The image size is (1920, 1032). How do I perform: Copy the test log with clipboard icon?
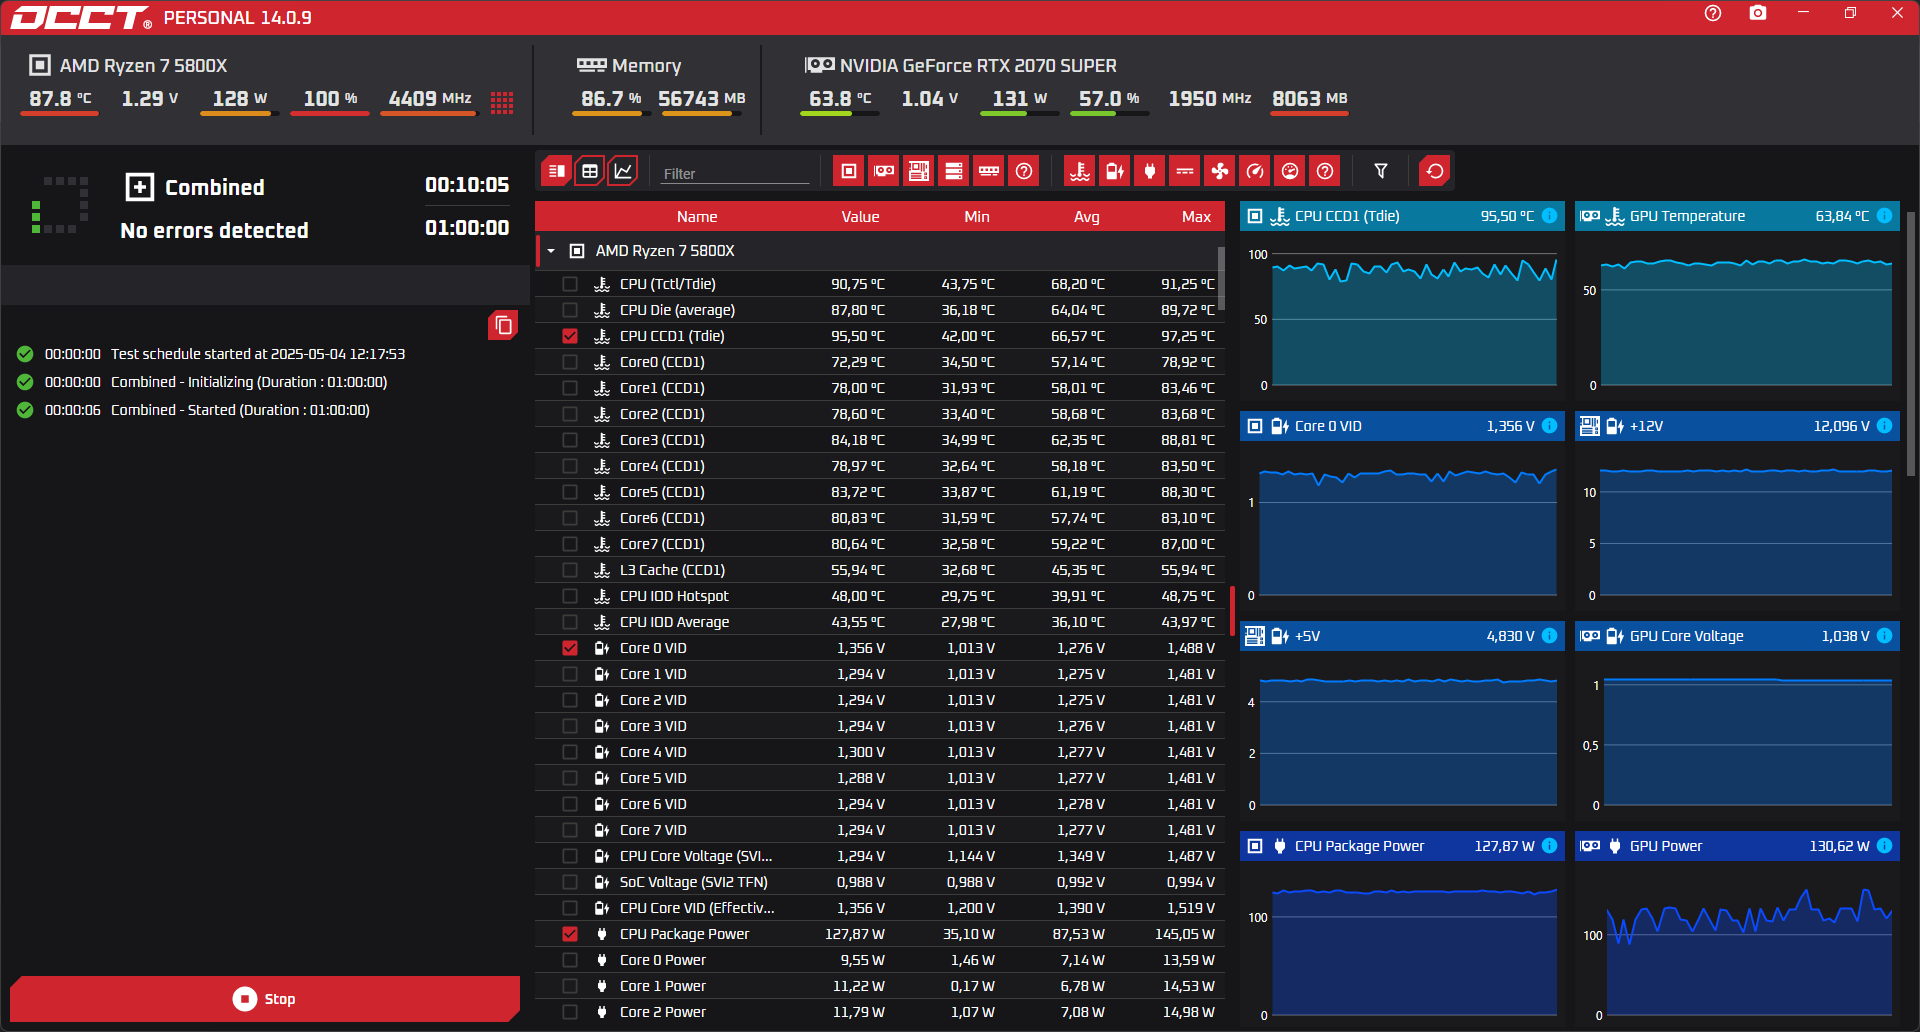pos(503,325)
